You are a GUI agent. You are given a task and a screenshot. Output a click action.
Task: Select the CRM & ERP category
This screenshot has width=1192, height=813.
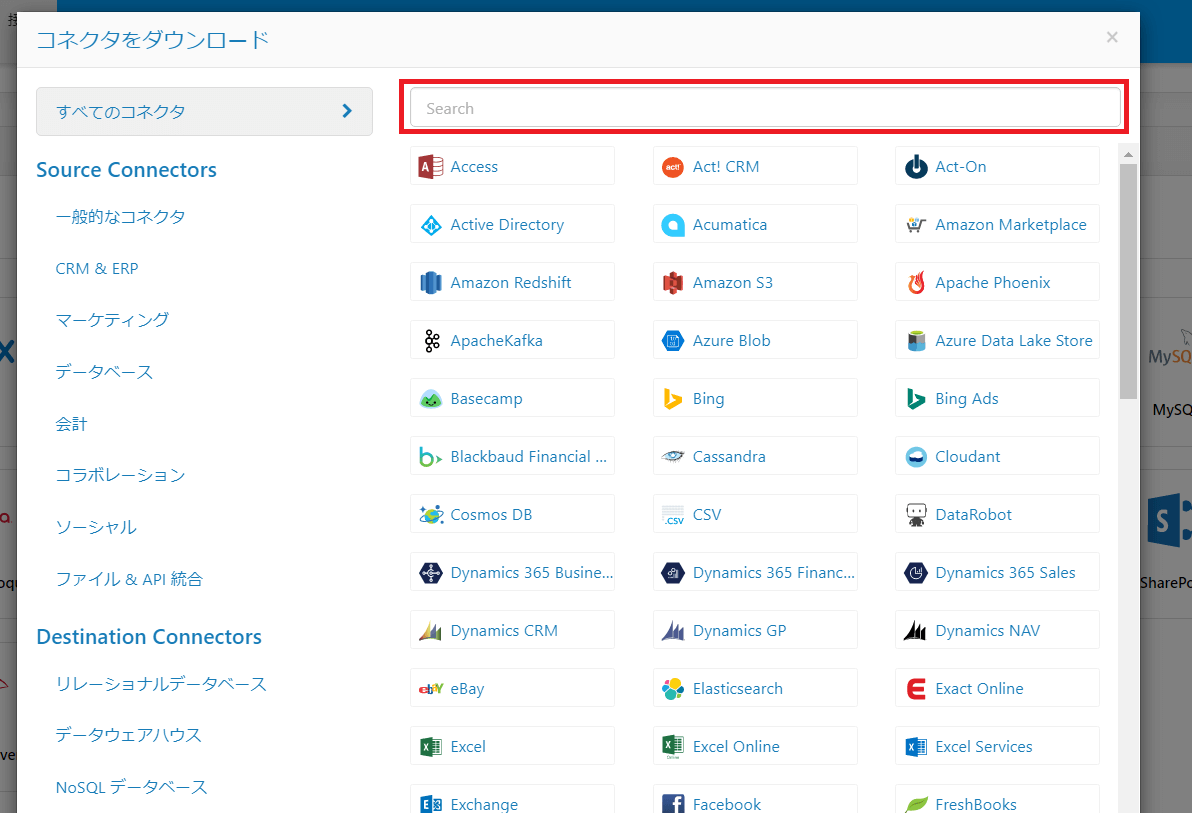click(97, 268)
